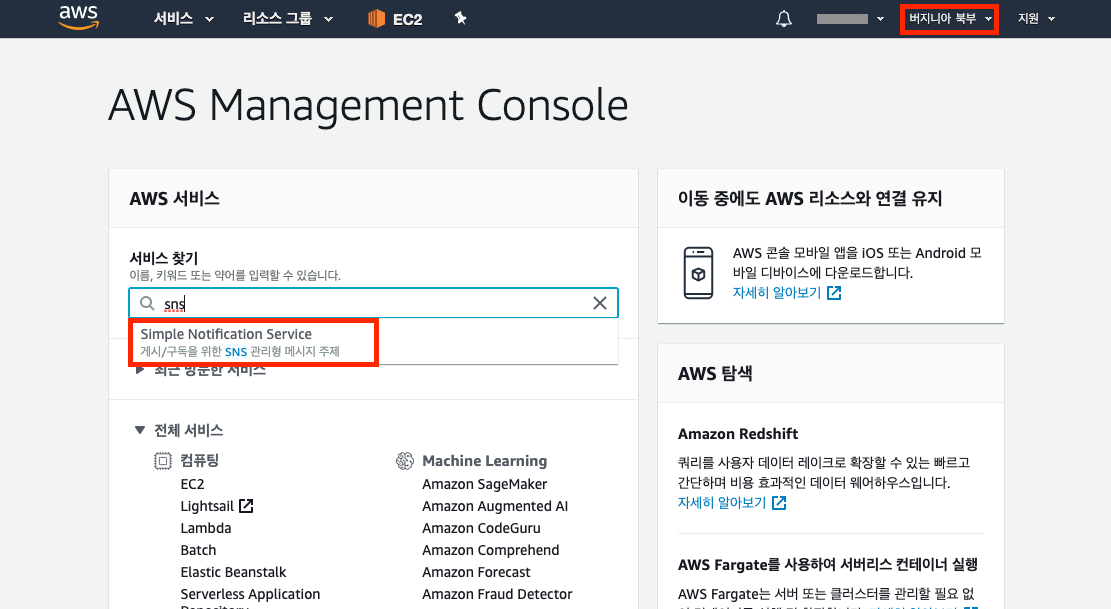Viewport: 1111px width, 609px height.
Task: Click the Machine Learning category heading
Action: tap(485, 461)
